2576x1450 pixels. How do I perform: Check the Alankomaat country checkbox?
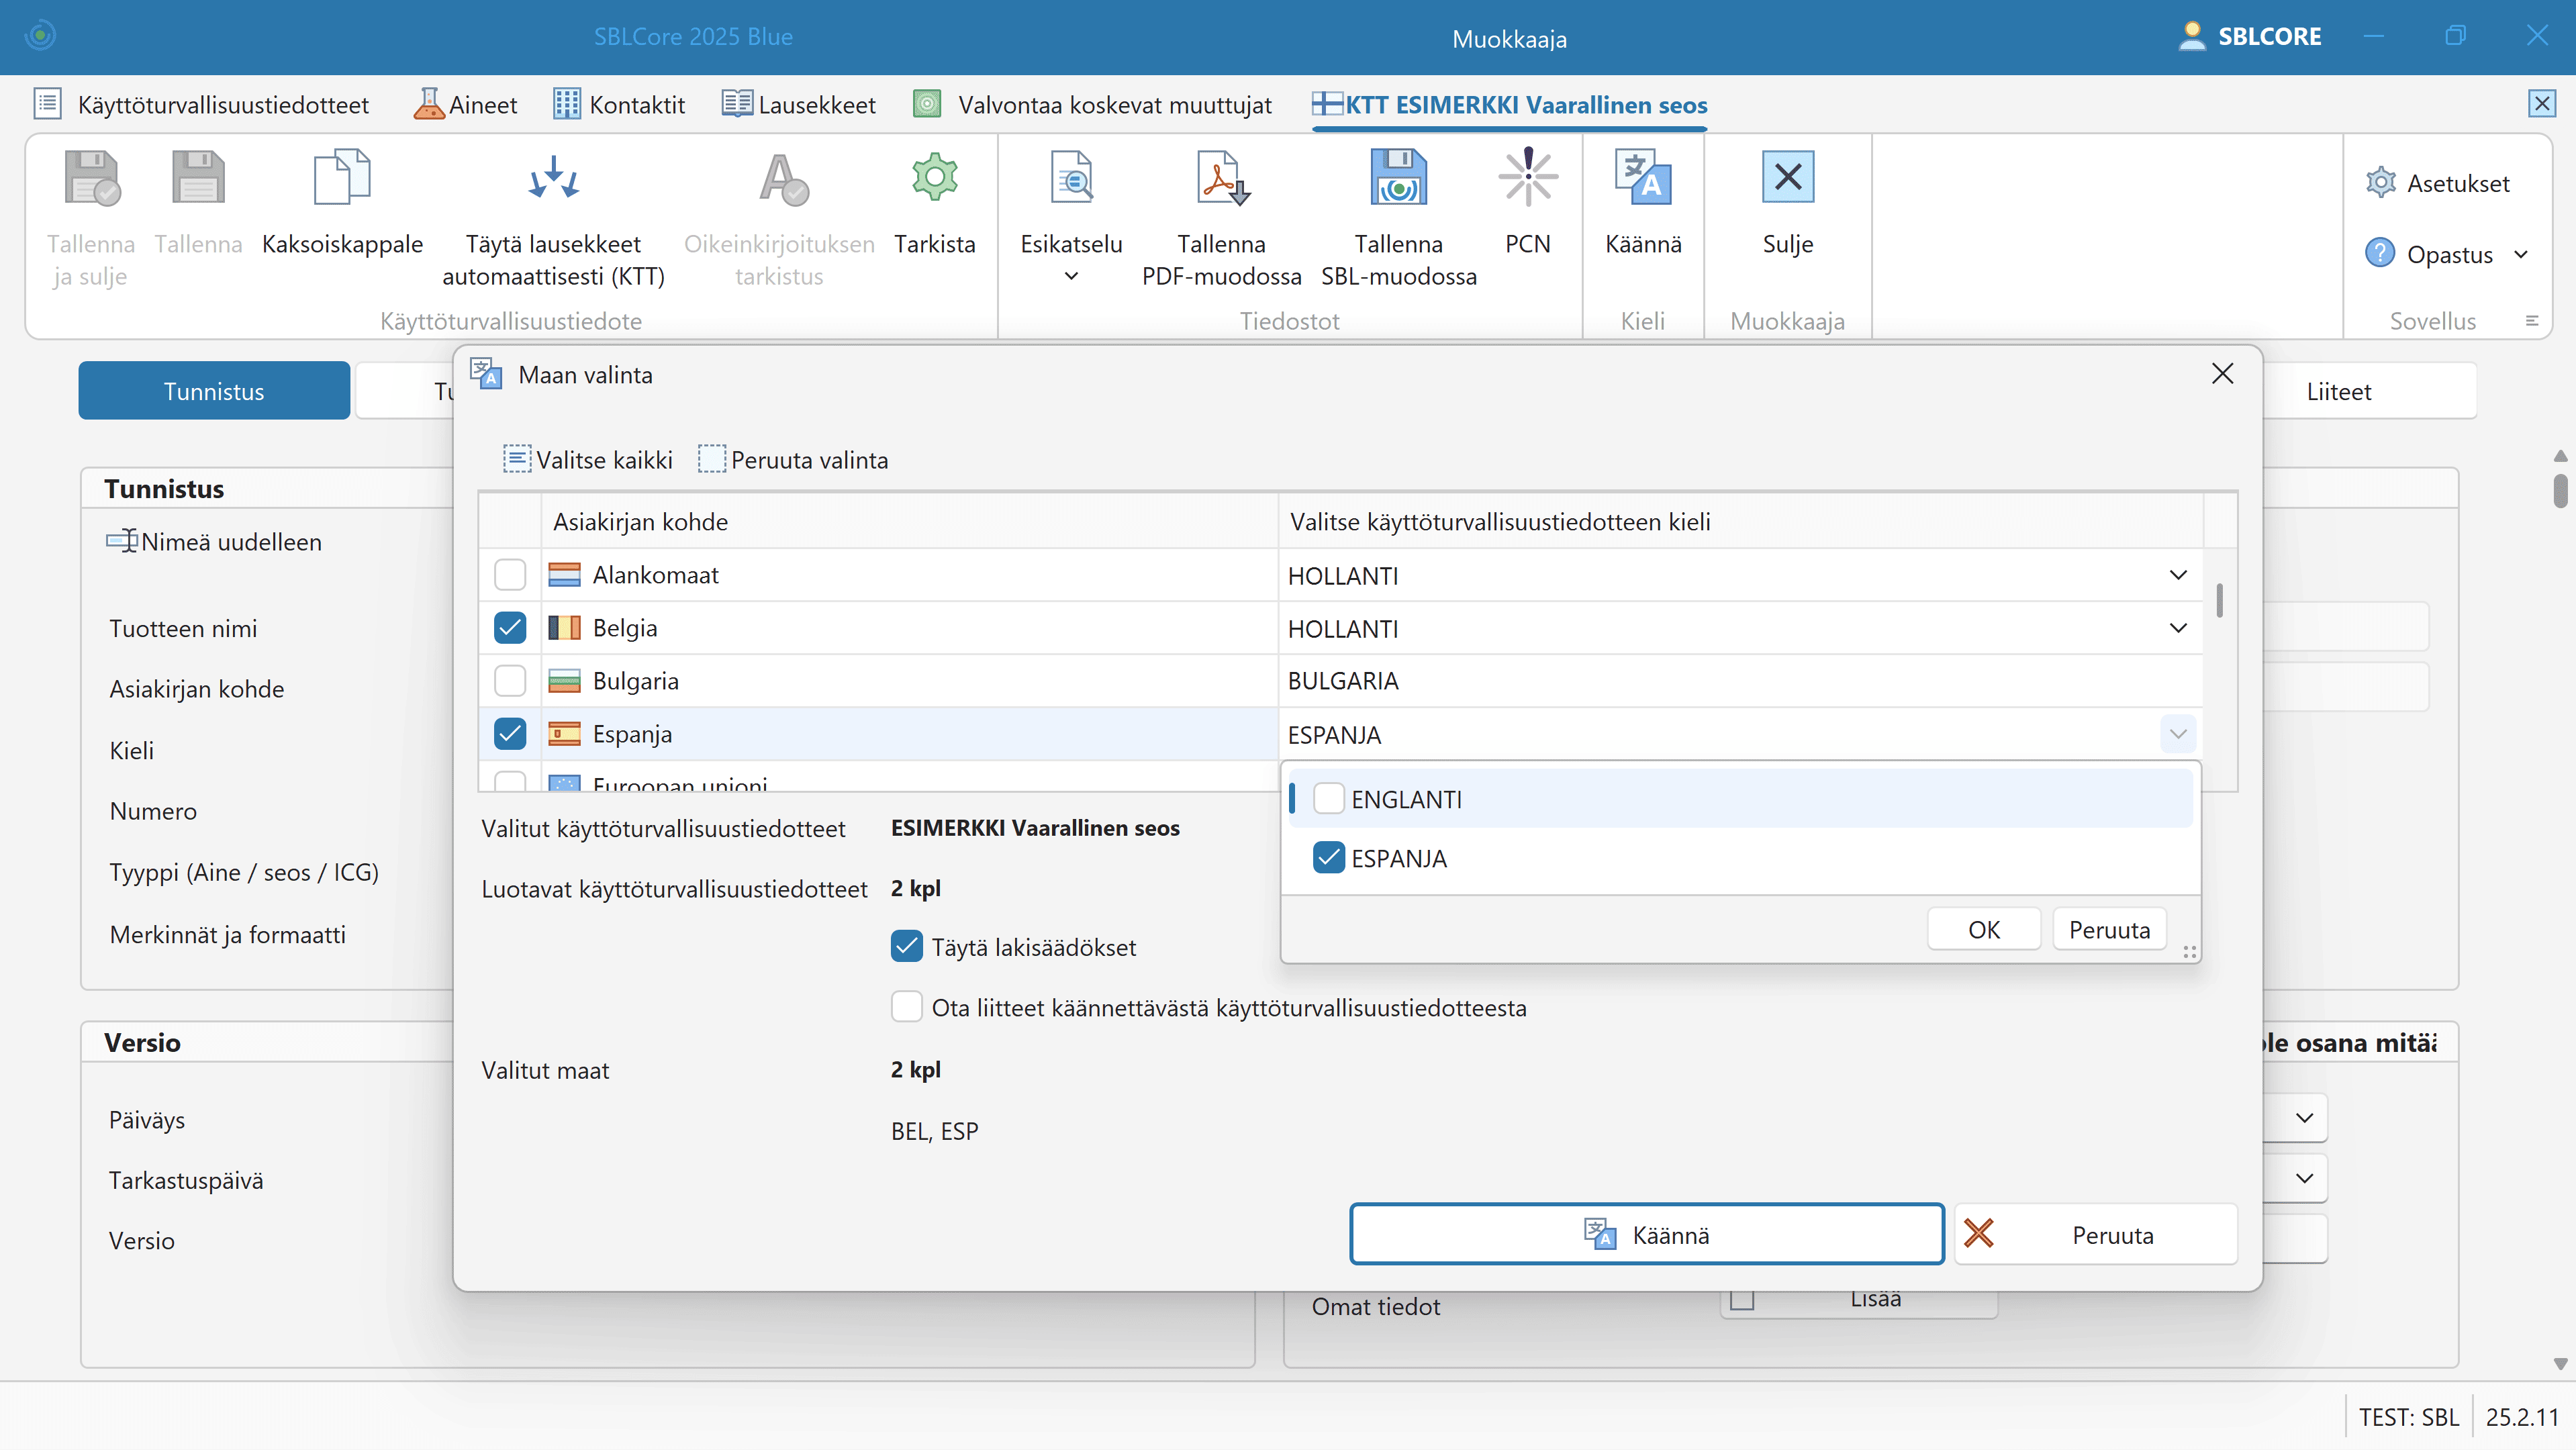(x=510, y=575)
